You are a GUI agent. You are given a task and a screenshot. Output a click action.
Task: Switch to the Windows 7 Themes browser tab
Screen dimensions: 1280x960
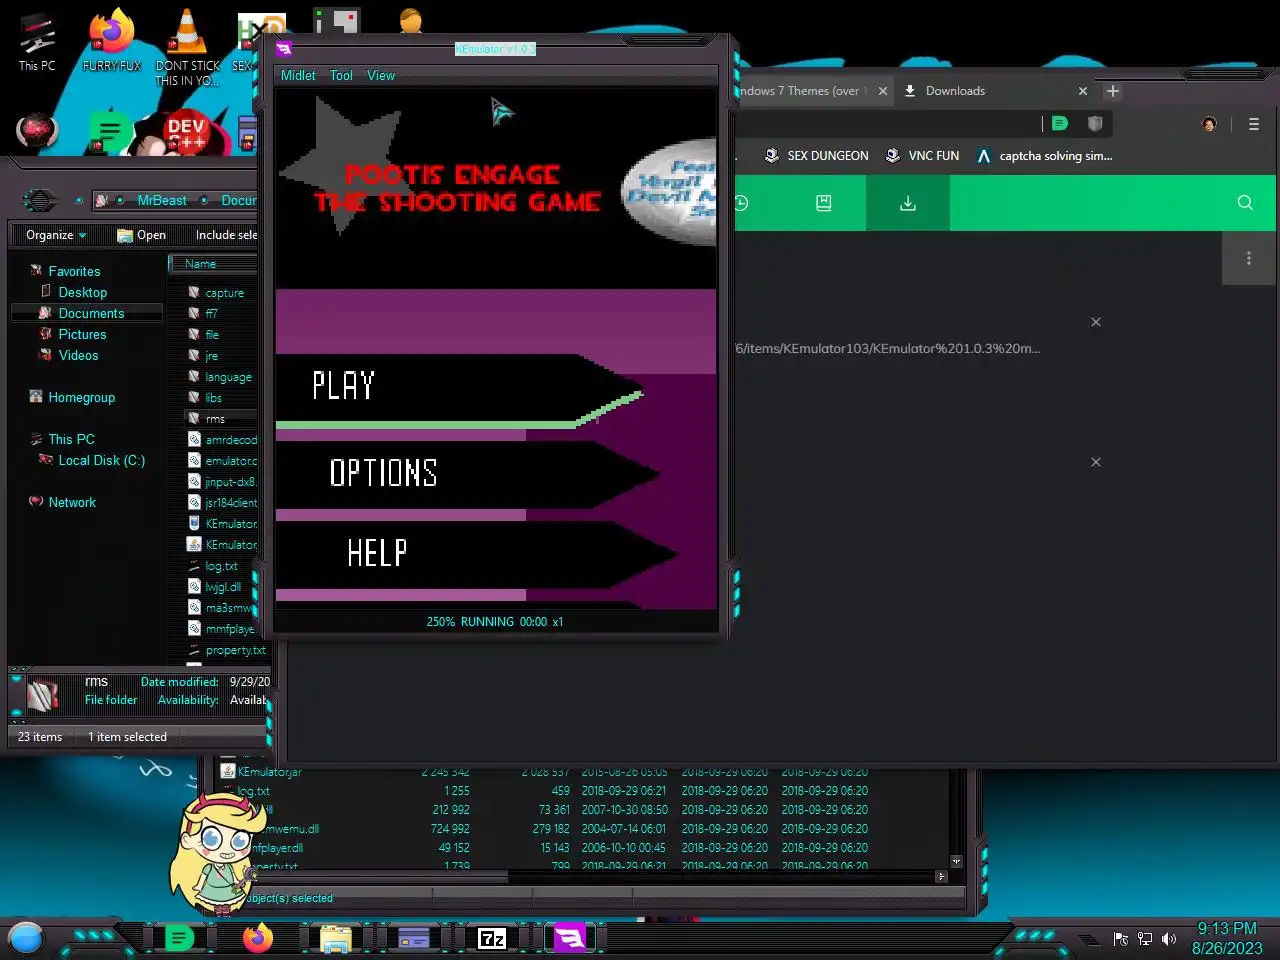pyautogui.click(x=803, y=90)
